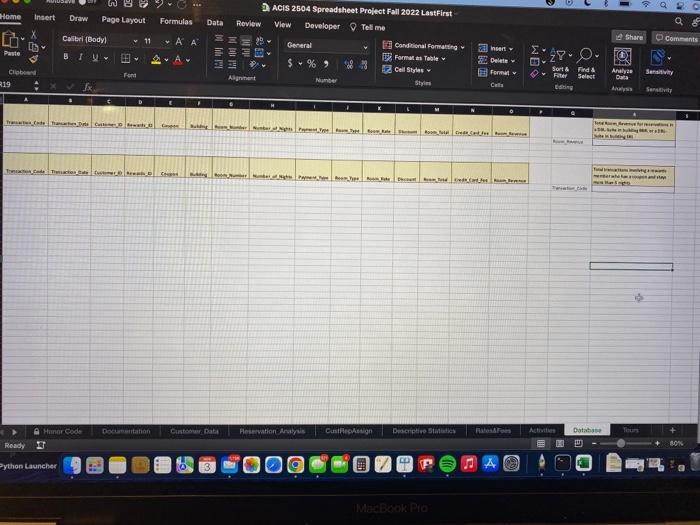Decrease font size with smaller A icon
700x525 pixels.
[x=194, y=42]
